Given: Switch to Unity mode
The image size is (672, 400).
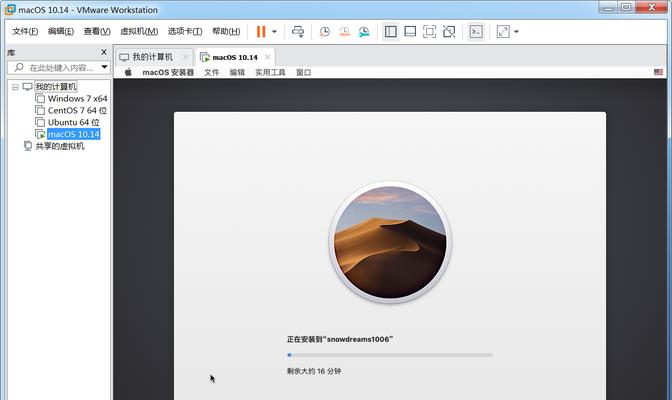Looking at the screenshot, I should [x=449, y=31].
